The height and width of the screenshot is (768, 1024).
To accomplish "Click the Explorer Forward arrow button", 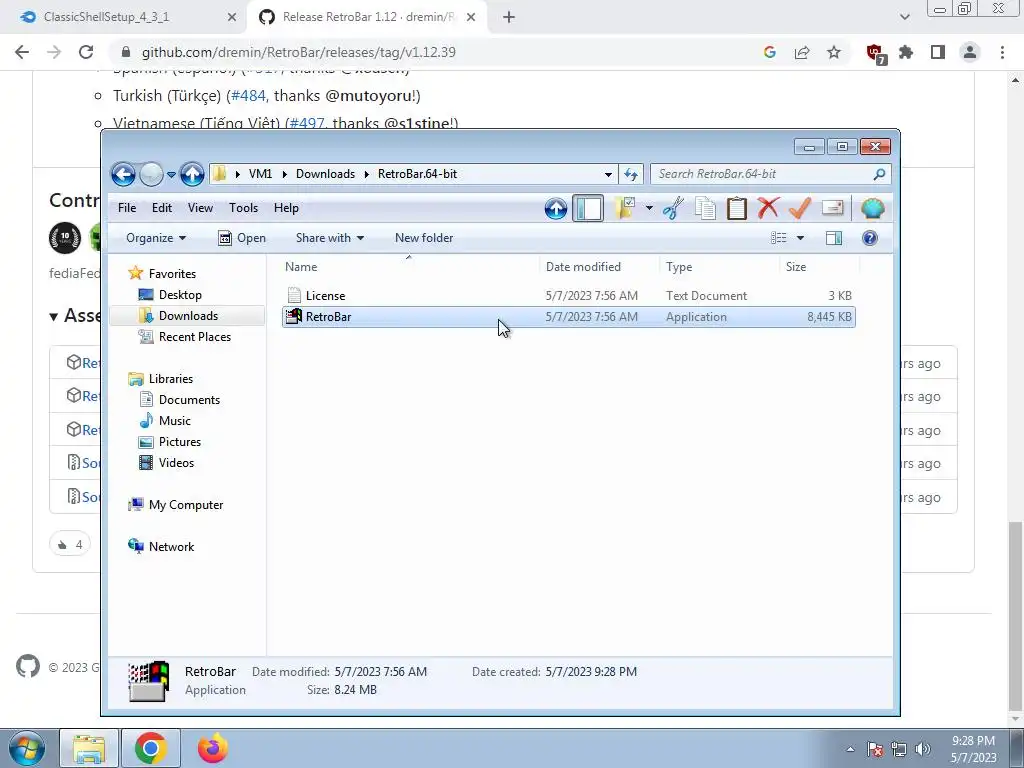I will click(152, 174).
